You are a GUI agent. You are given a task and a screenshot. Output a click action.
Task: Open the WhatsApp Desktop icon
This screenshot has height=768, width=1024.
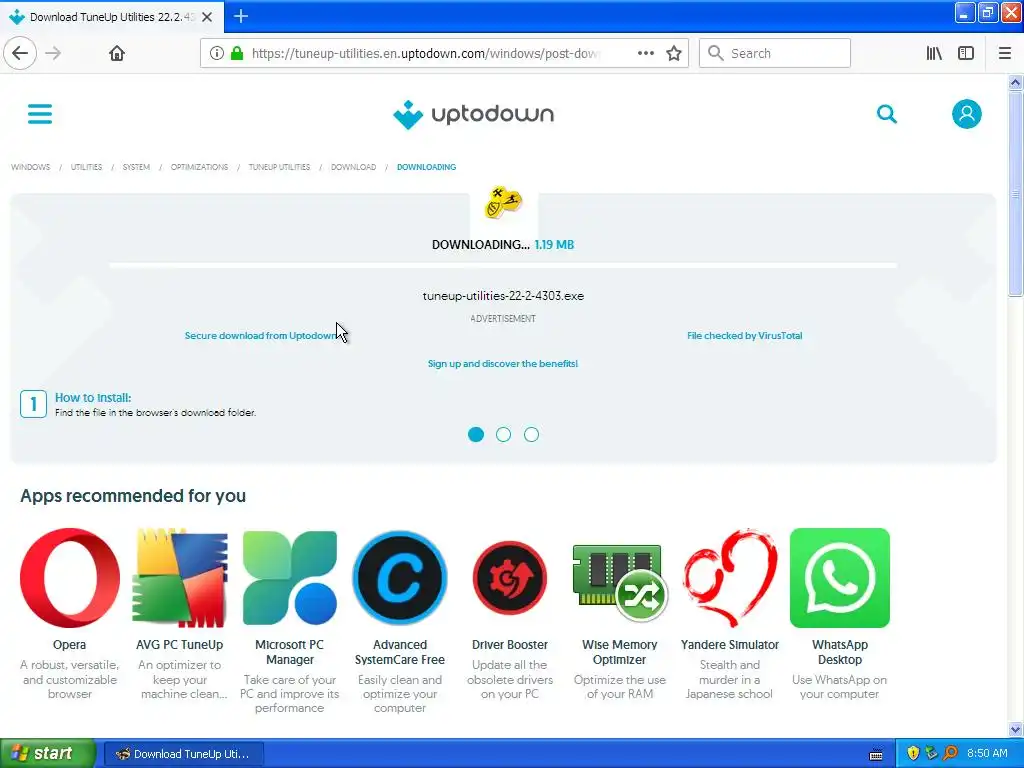[x=840, y=577]
